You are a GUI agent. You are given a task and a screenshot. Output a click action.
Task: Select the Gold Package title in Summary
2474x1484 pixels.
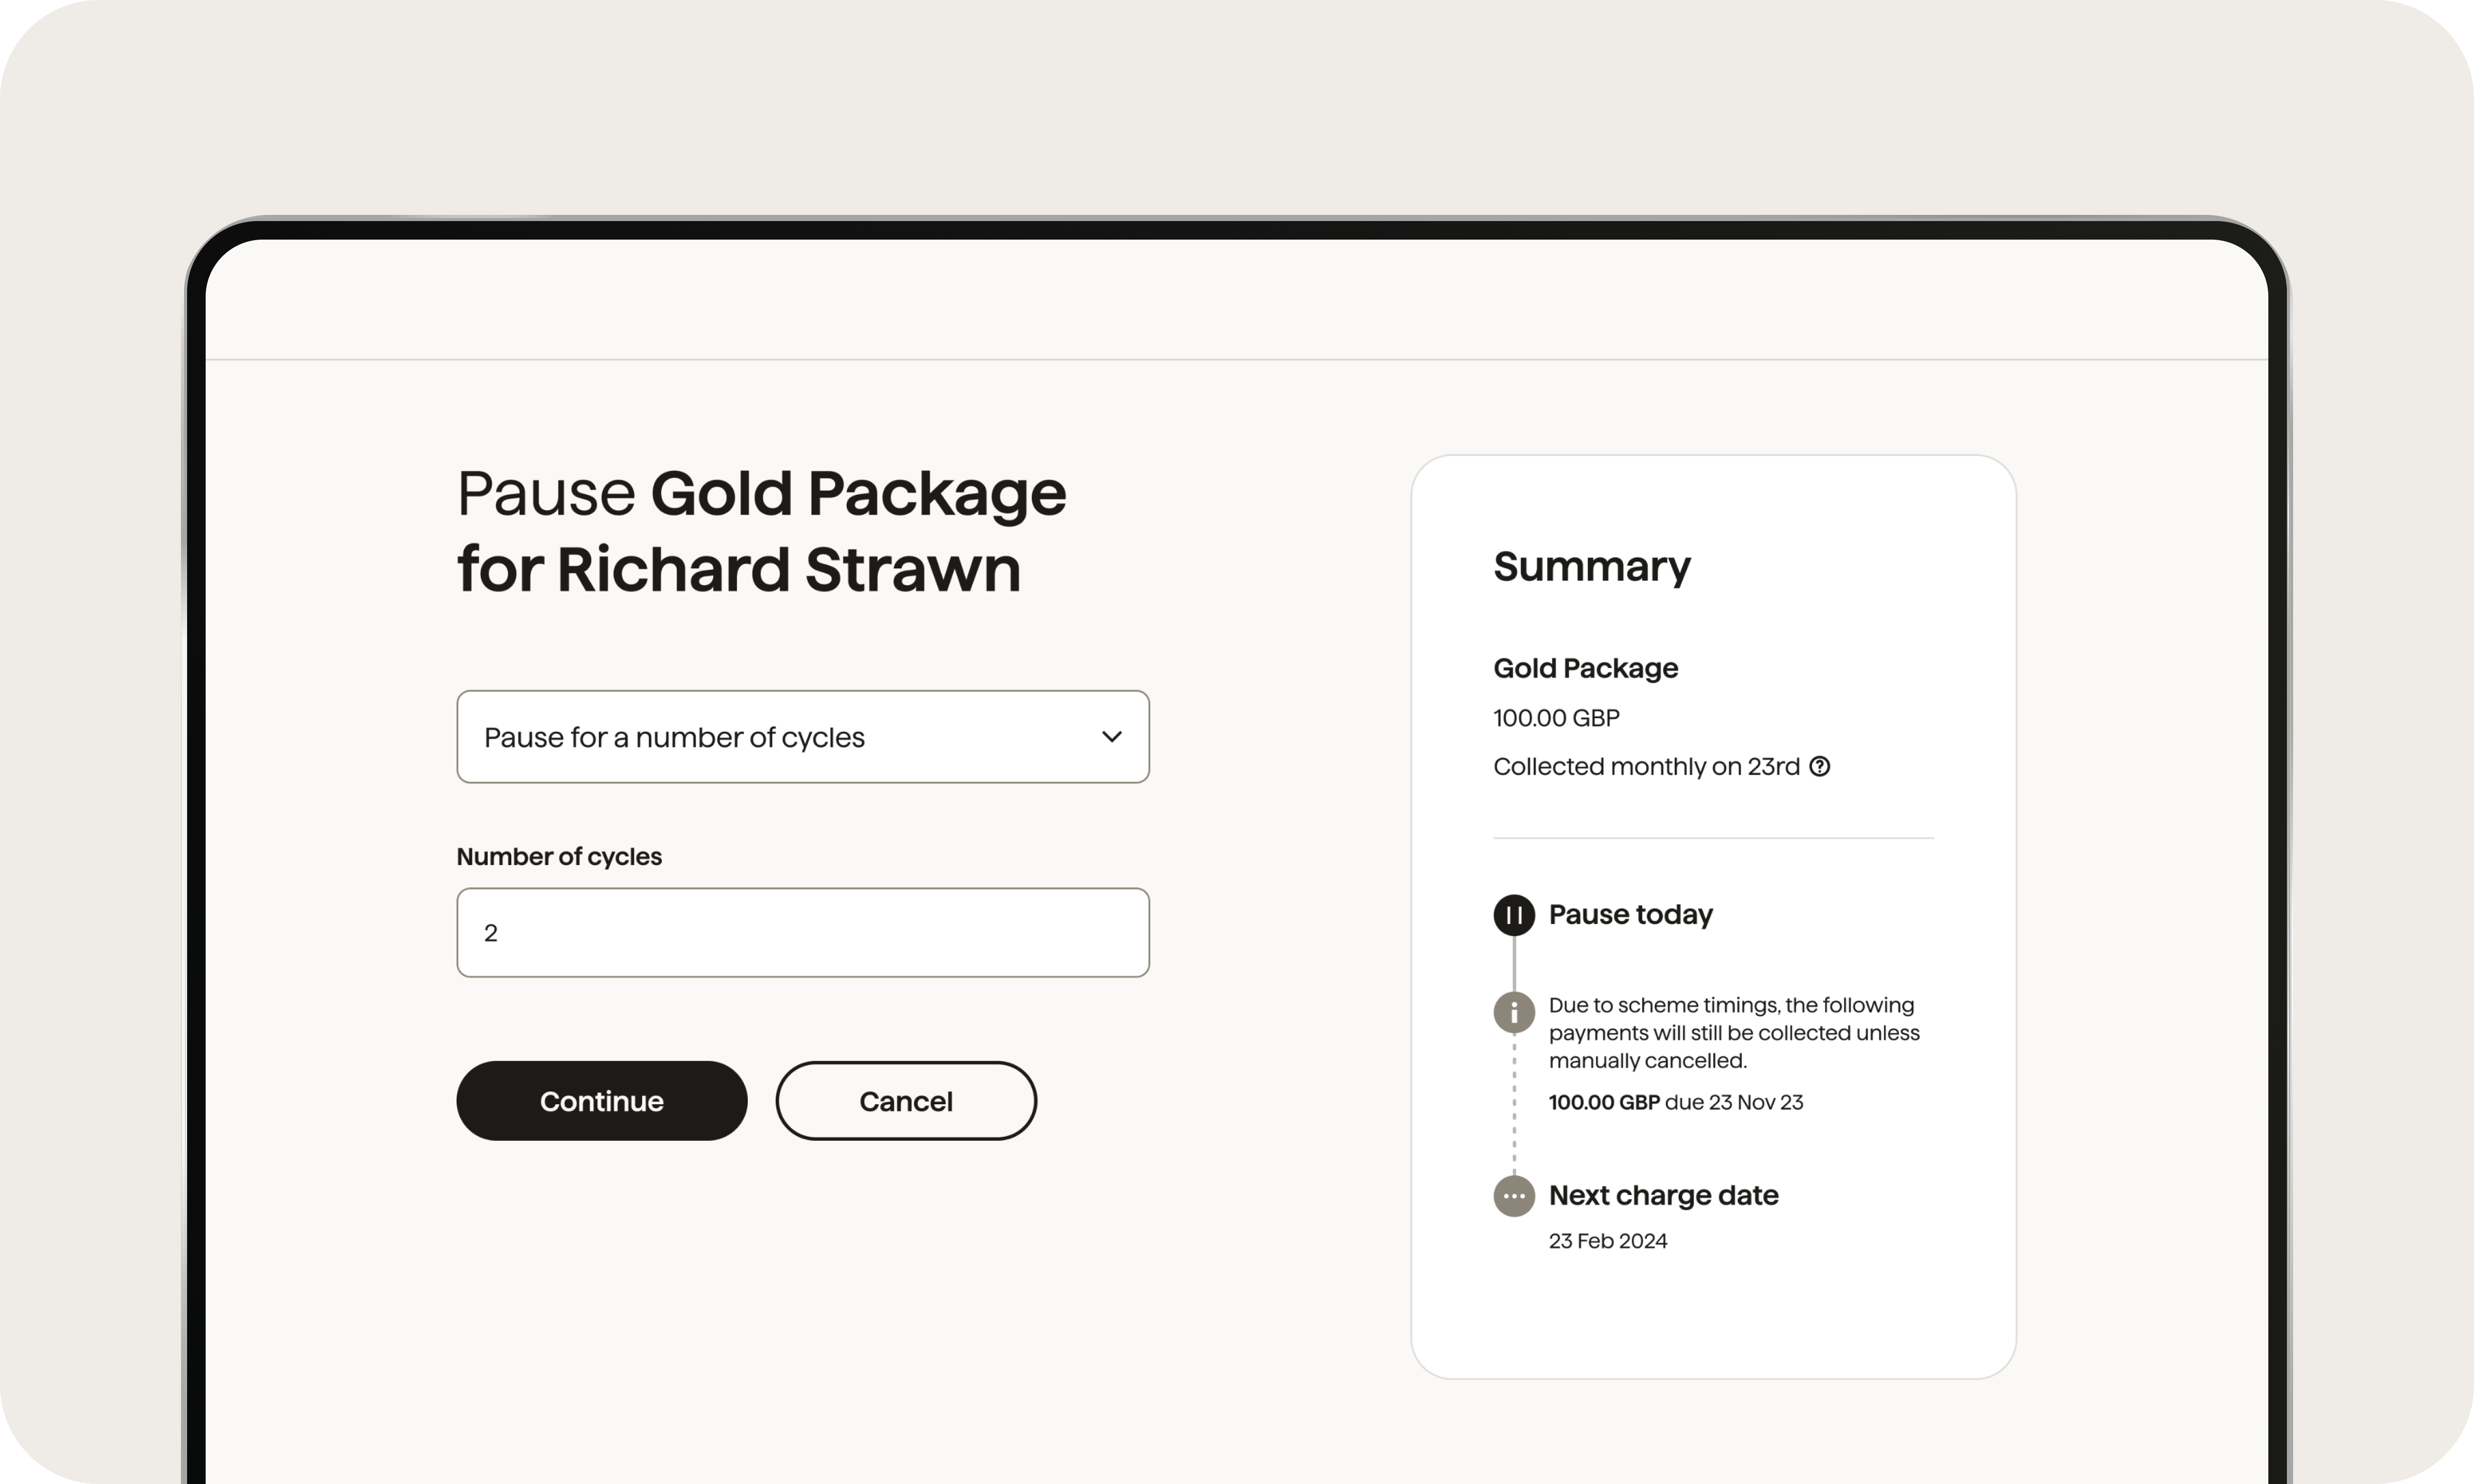pyautogui.click(x=1585, y=668)
